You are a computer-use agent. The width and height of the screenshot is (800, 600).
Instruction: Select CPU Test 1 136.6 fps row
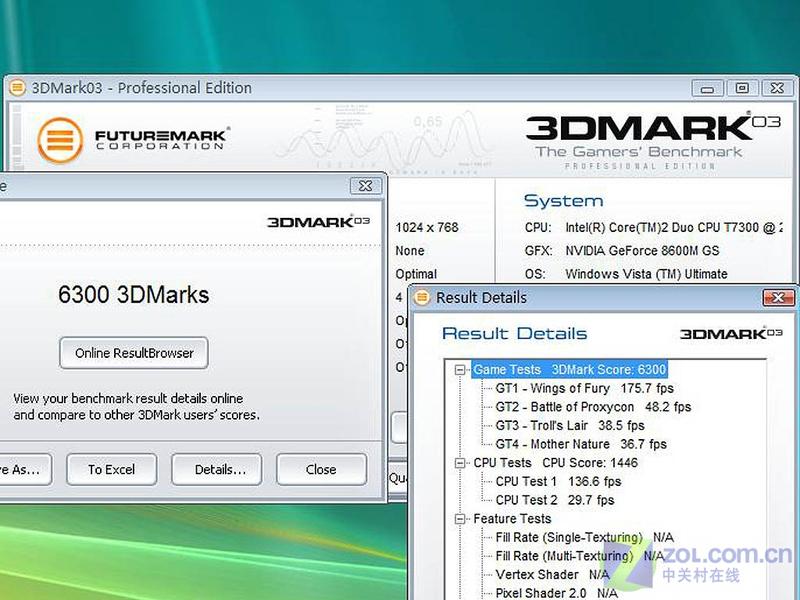click(558, 481)
